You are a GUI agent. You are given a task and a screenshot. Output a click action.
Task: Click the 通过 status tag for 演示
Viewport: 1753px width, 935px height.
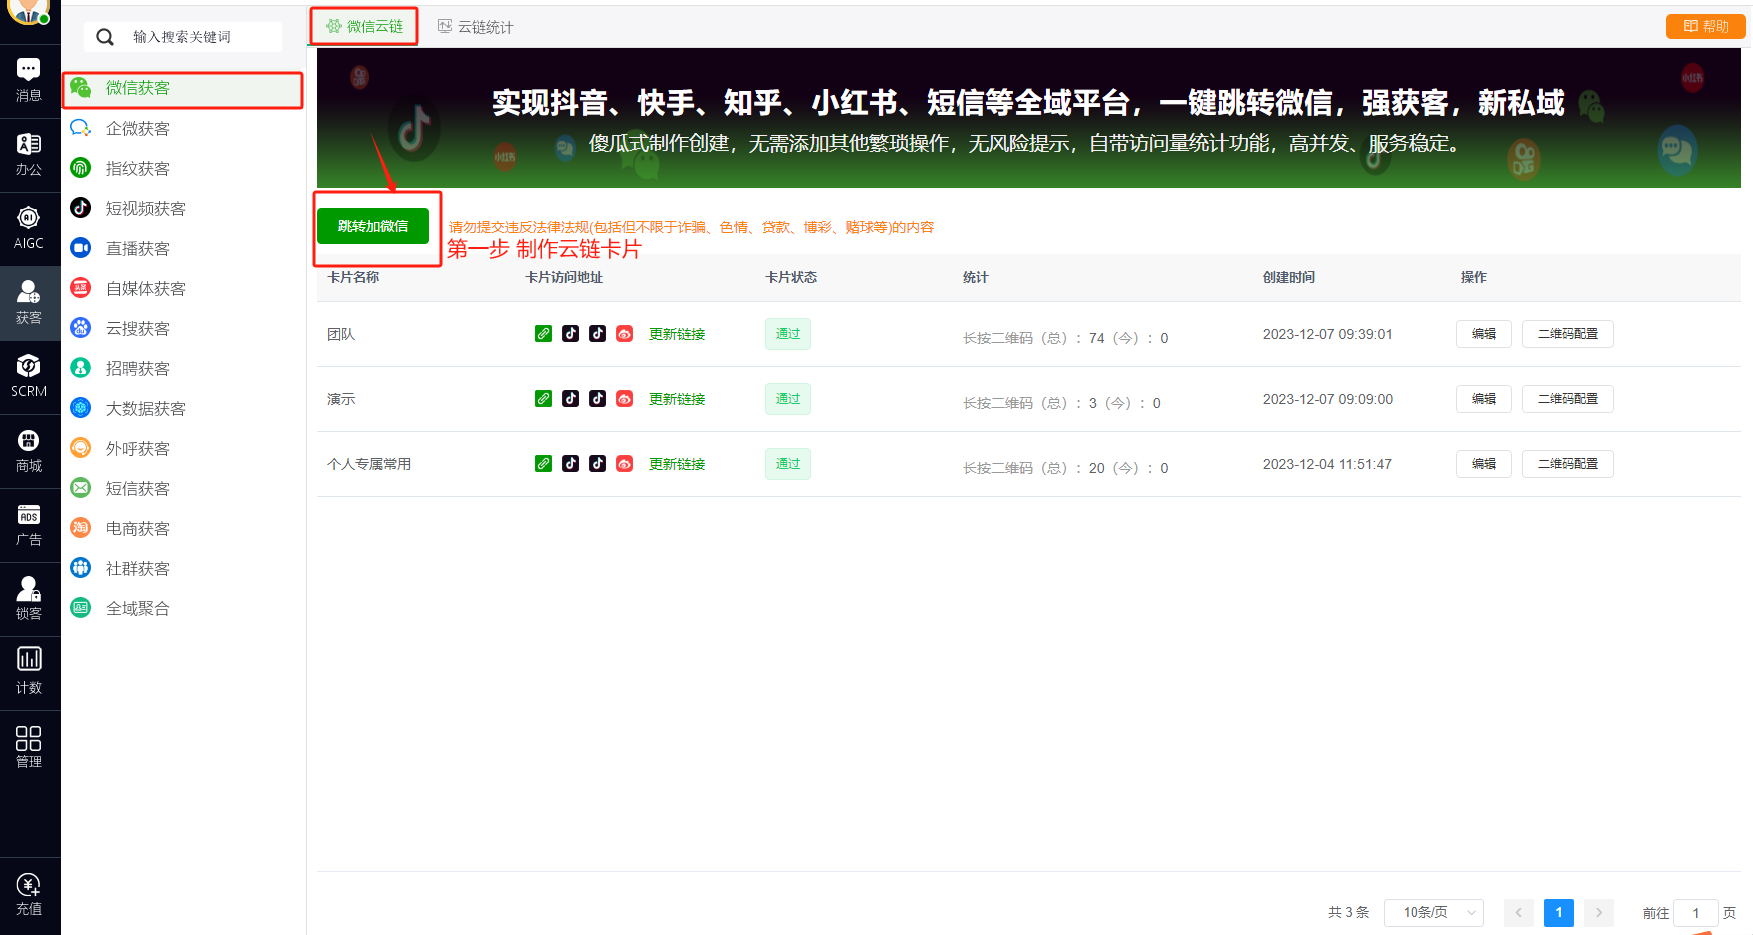788,399
